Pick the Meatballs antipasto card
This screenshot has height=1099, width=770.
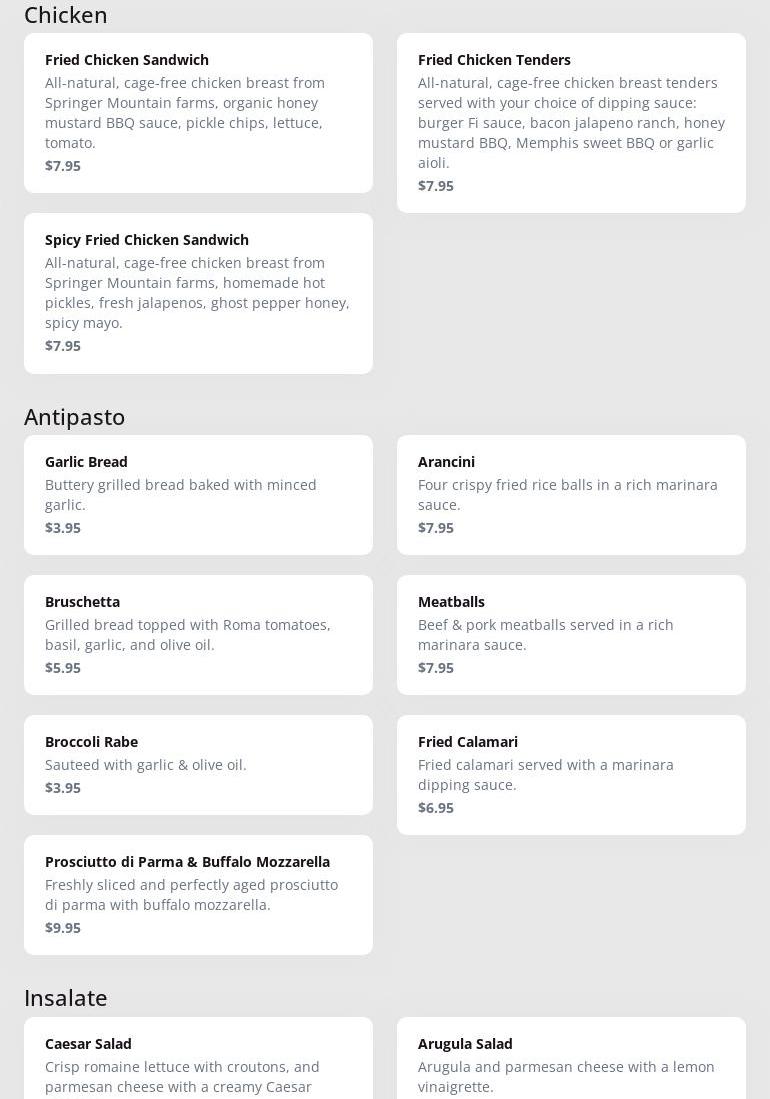point(571,634)
